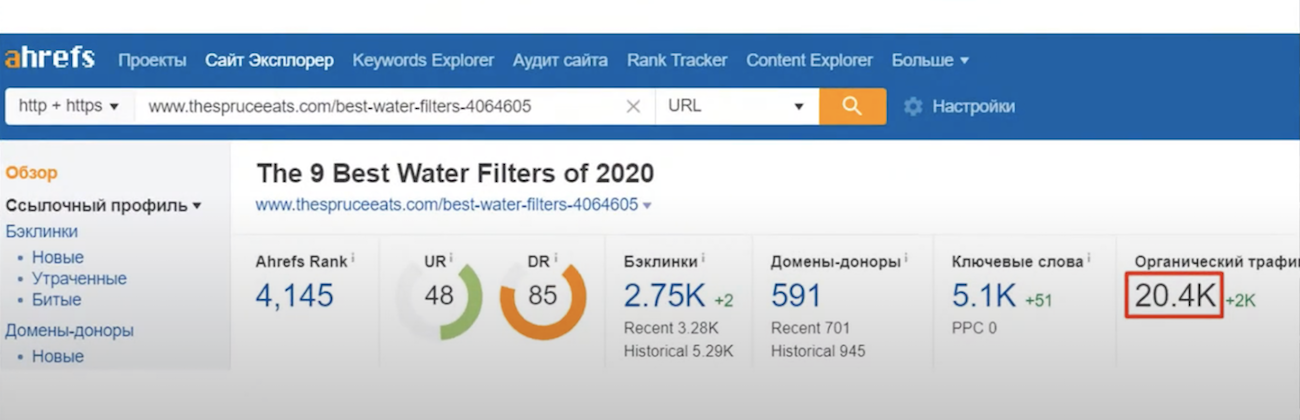
Task: Click the DR 85 gauge
Action: [x=542, y=296]
